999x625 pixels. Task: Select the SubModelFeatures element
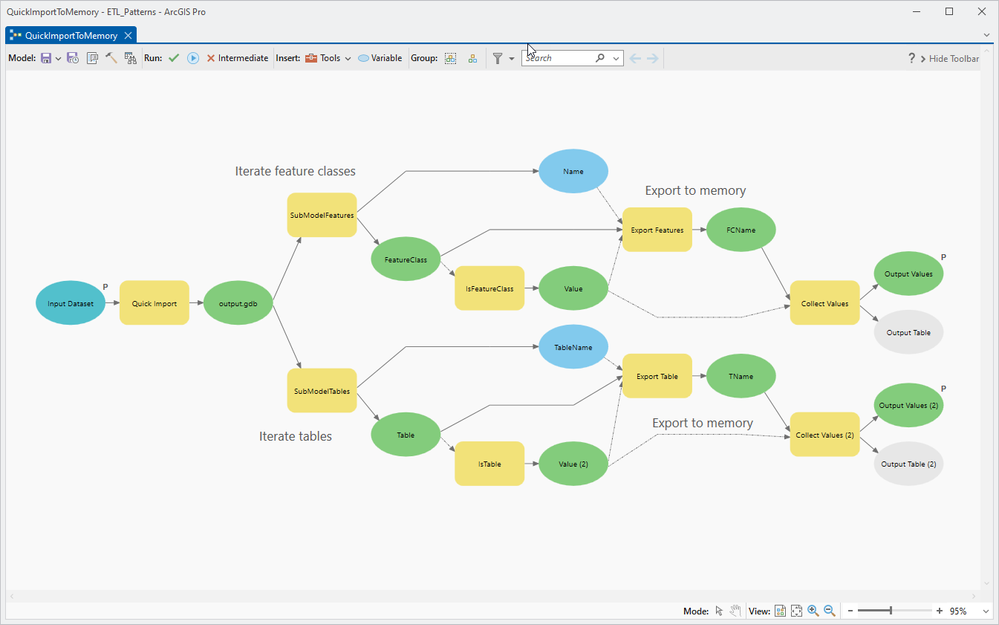coord(322,215)
